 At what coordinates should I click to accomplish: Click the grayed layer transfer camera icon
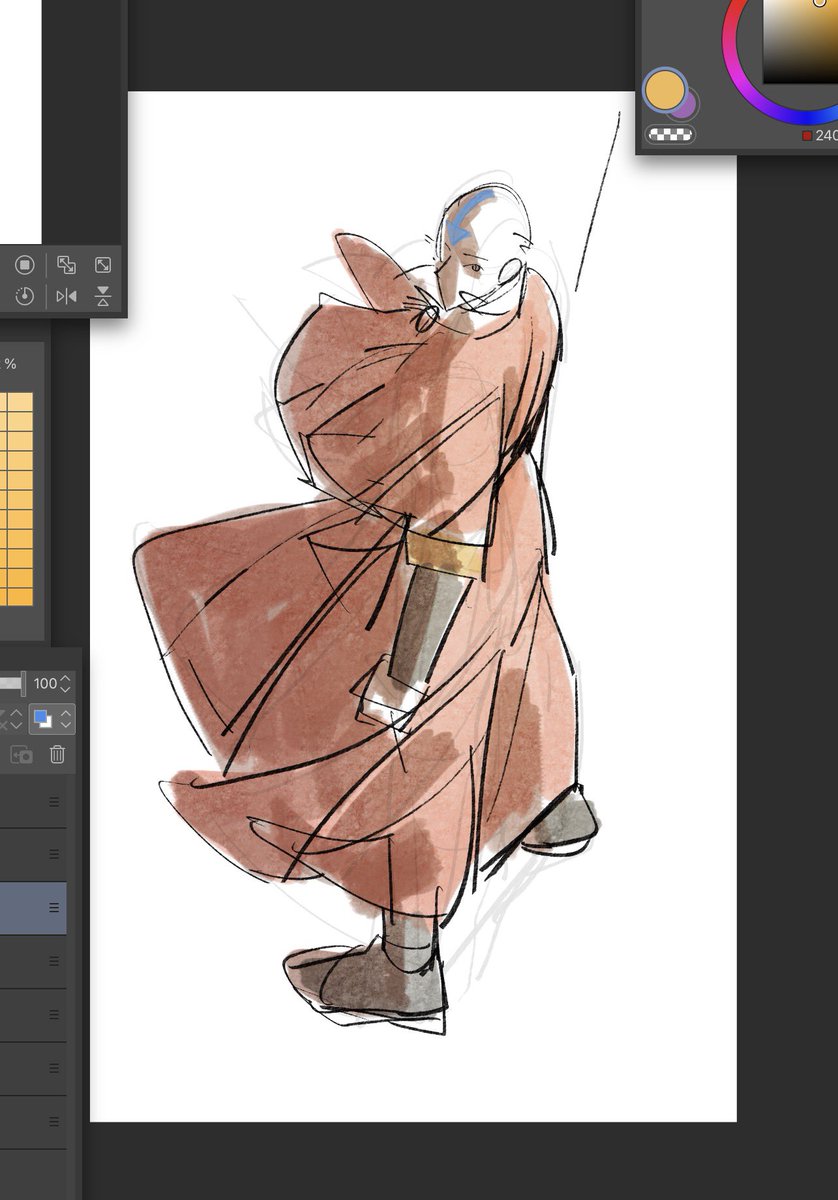coord(21,755)
